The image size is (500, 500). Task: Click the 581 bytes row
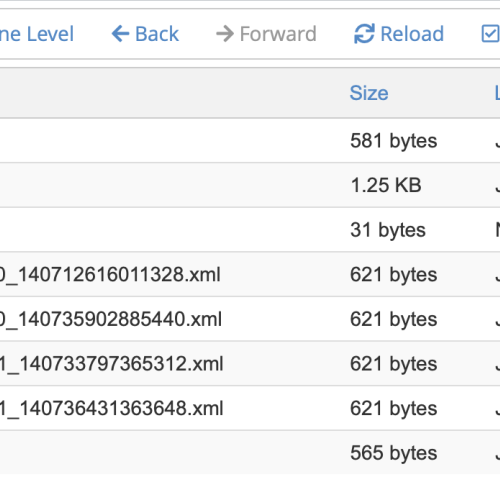250,140
